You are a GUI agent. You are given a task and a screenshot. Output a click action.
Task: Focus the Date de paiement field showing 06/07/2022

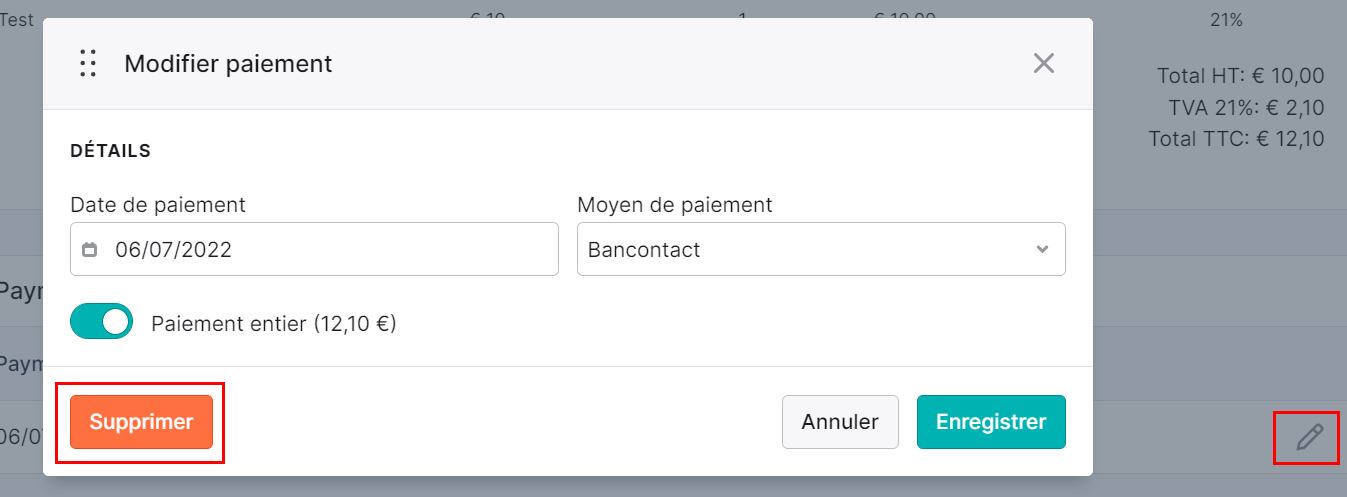click(x=314, y=249)
